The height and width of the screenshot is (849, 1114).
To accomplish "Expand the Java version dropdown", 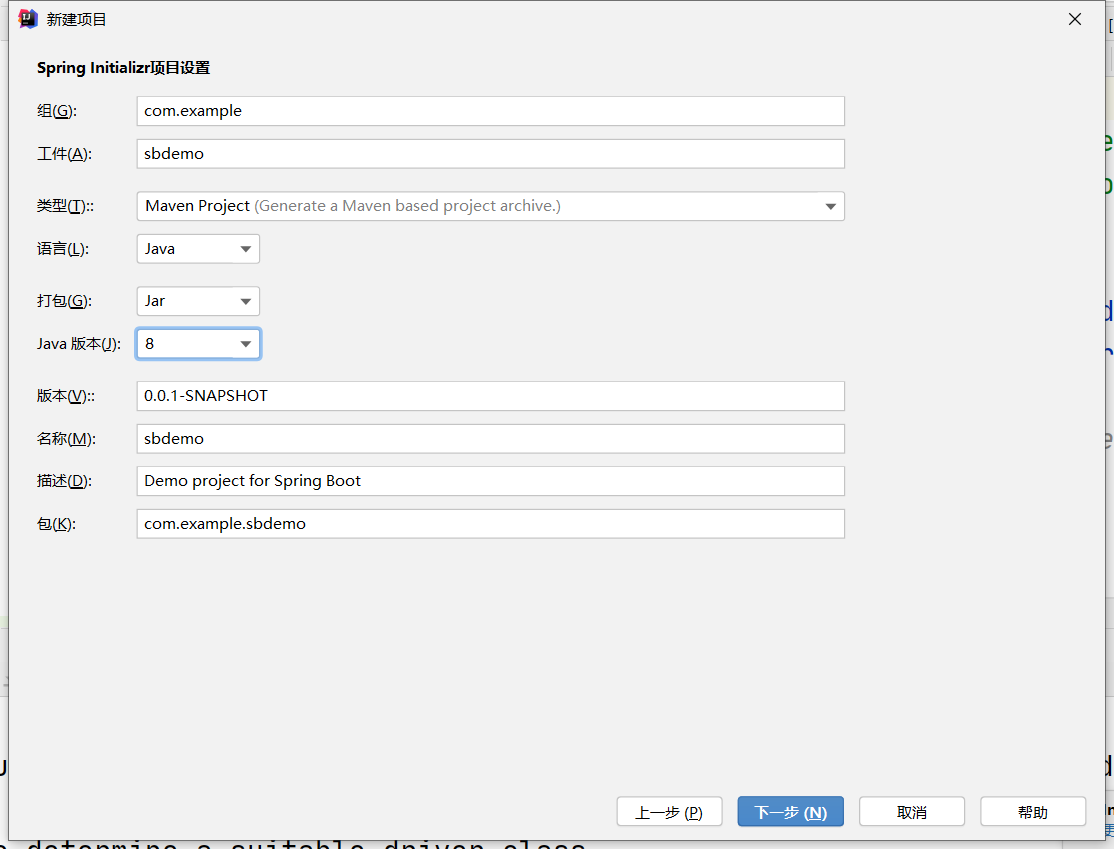I will (x=198, y=344).
